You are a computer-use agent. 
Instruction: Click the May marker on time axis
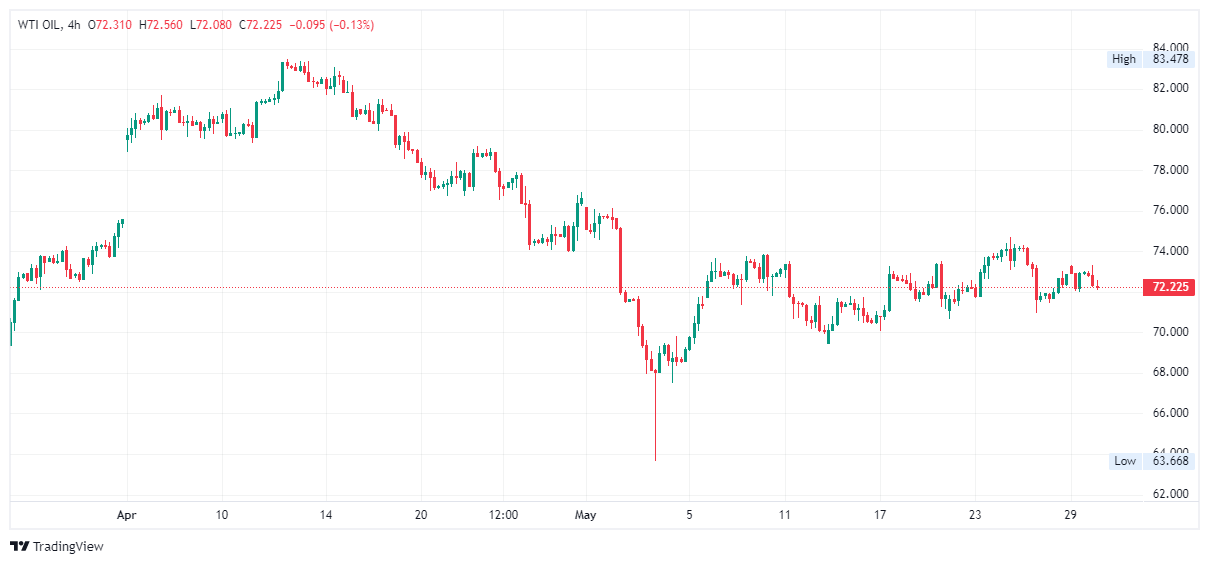tap(585, 515)
